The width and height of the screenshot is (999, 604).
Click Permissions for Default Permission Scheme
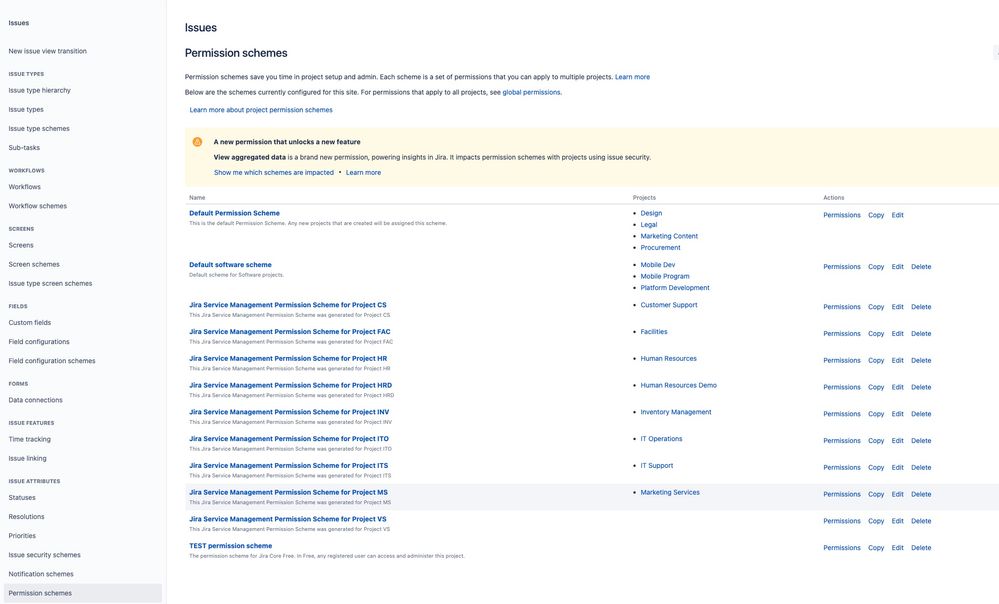[x=842, y=215]
